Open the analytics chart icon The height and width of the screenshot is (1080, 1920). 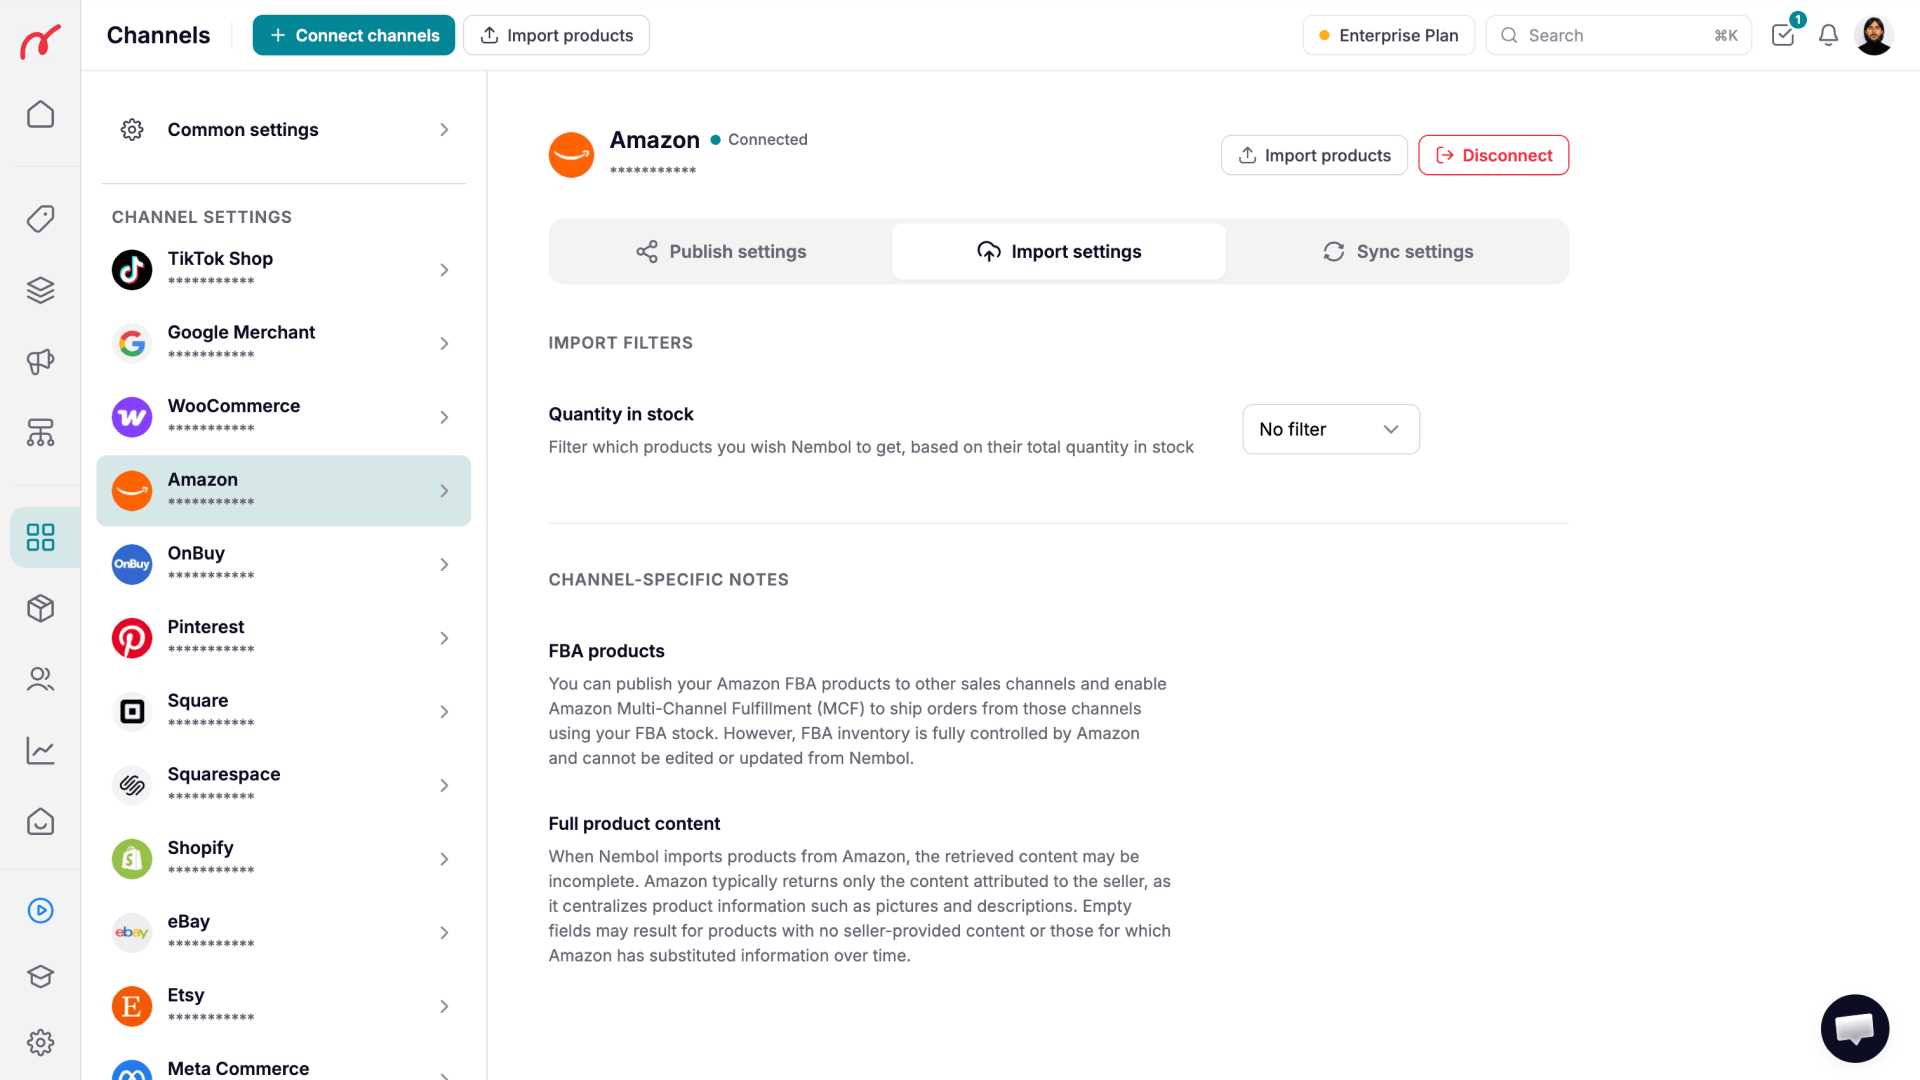[40, 750]
